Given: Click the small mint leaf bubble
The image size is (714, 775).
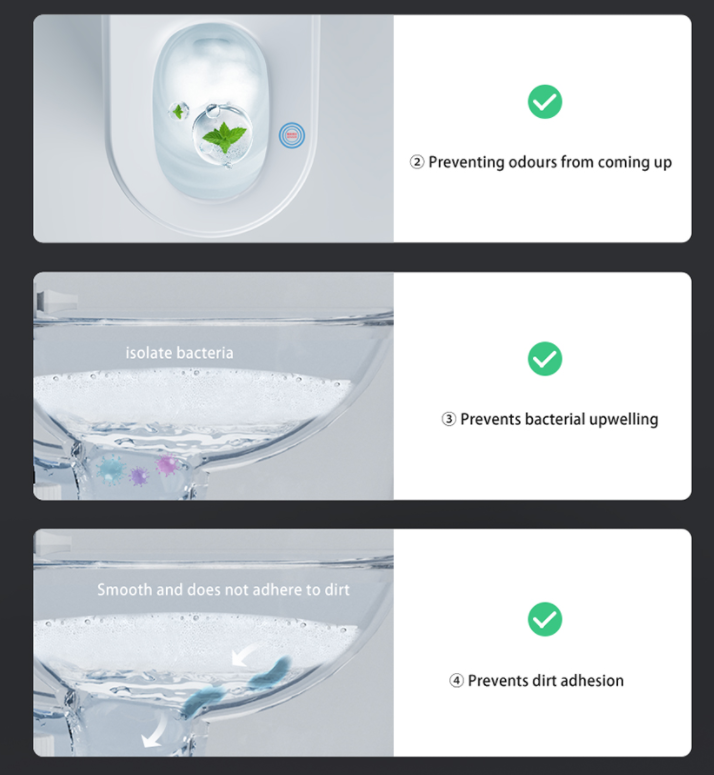Looking at the screenshot, I should click(x=178, y=111).
